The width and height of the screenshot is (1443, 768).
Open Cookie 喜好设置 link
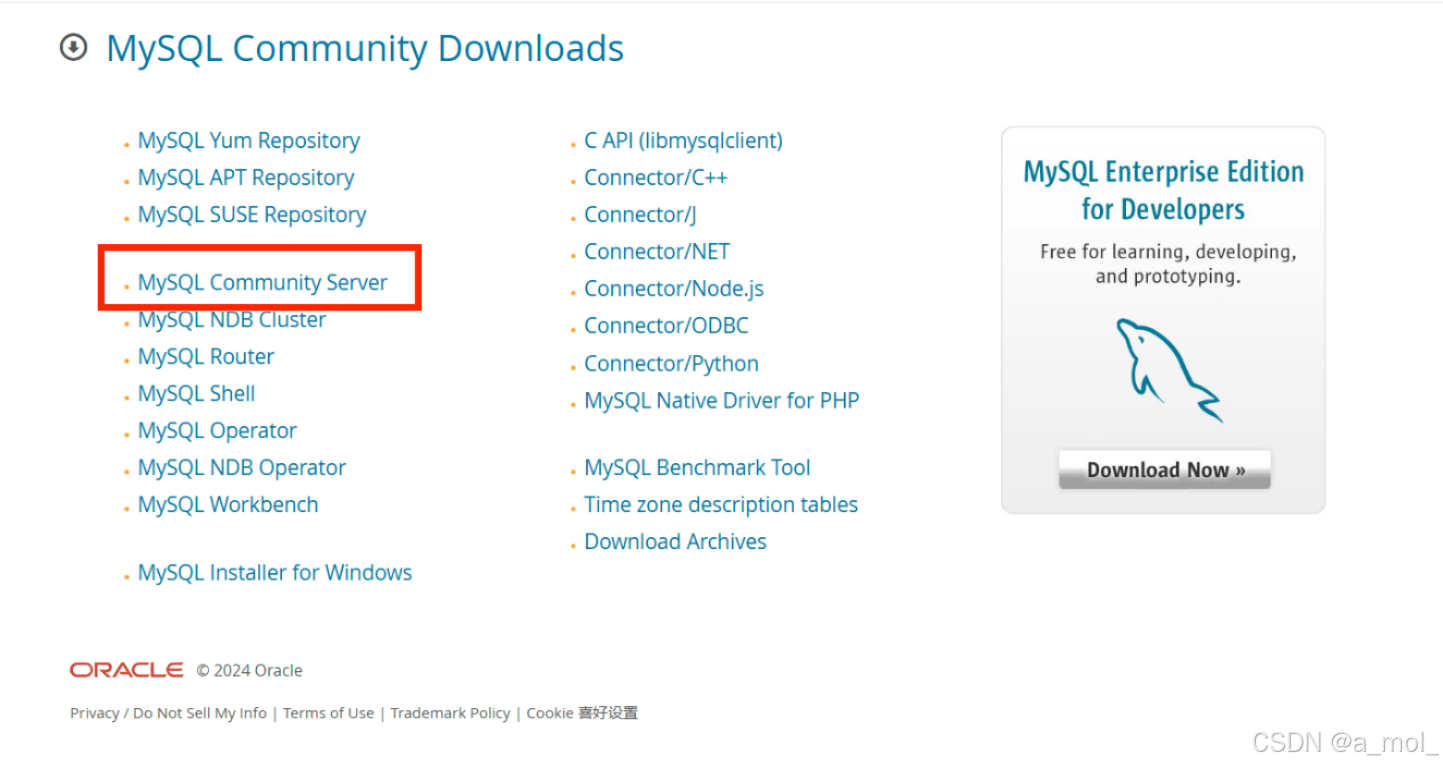point(582,713)
